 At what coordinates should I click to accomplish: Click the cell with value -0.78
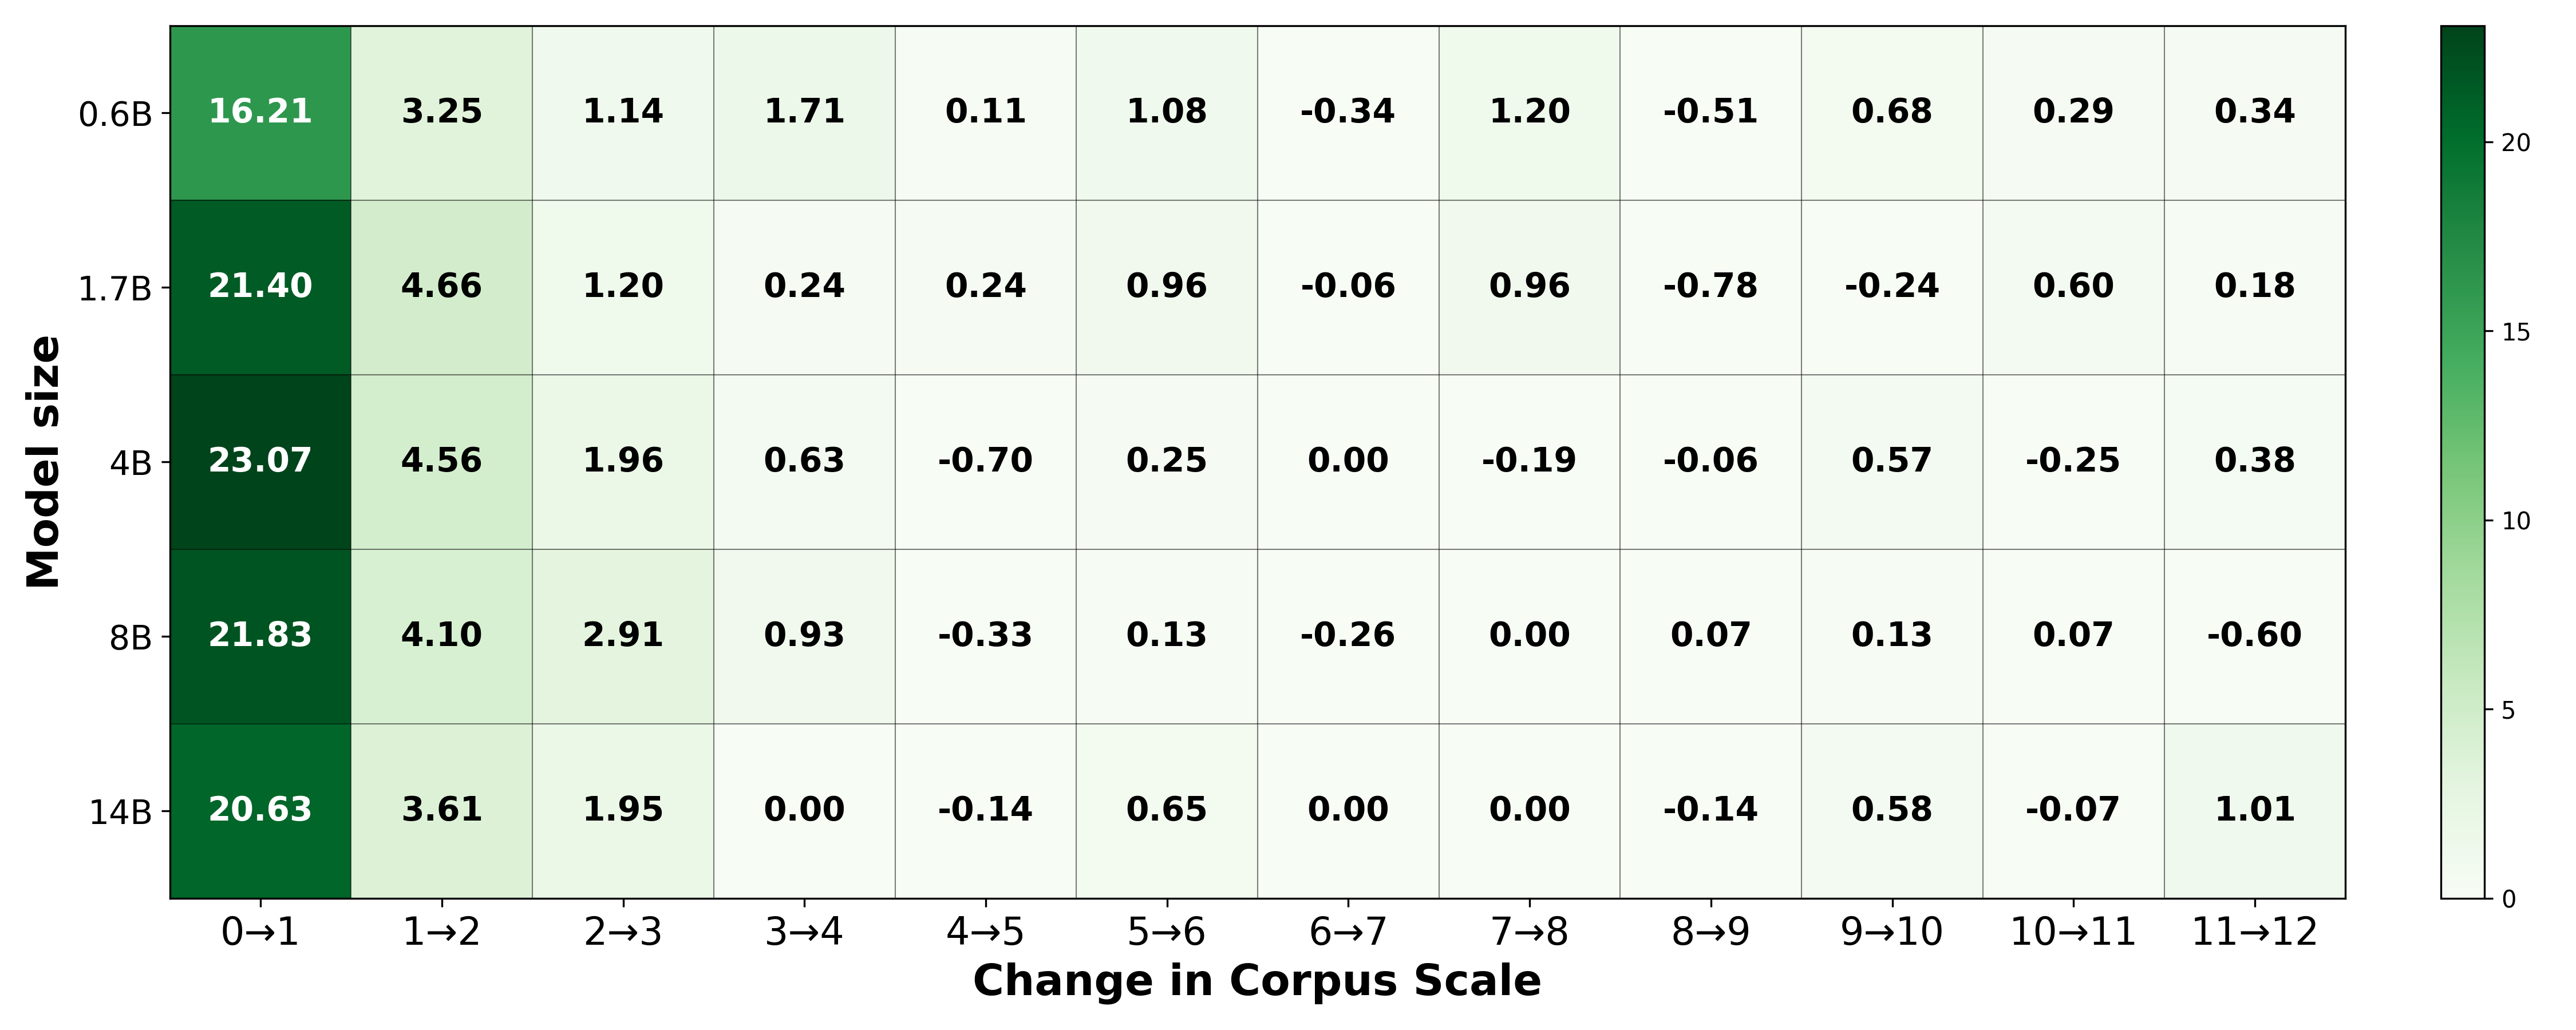(1710, 286)
